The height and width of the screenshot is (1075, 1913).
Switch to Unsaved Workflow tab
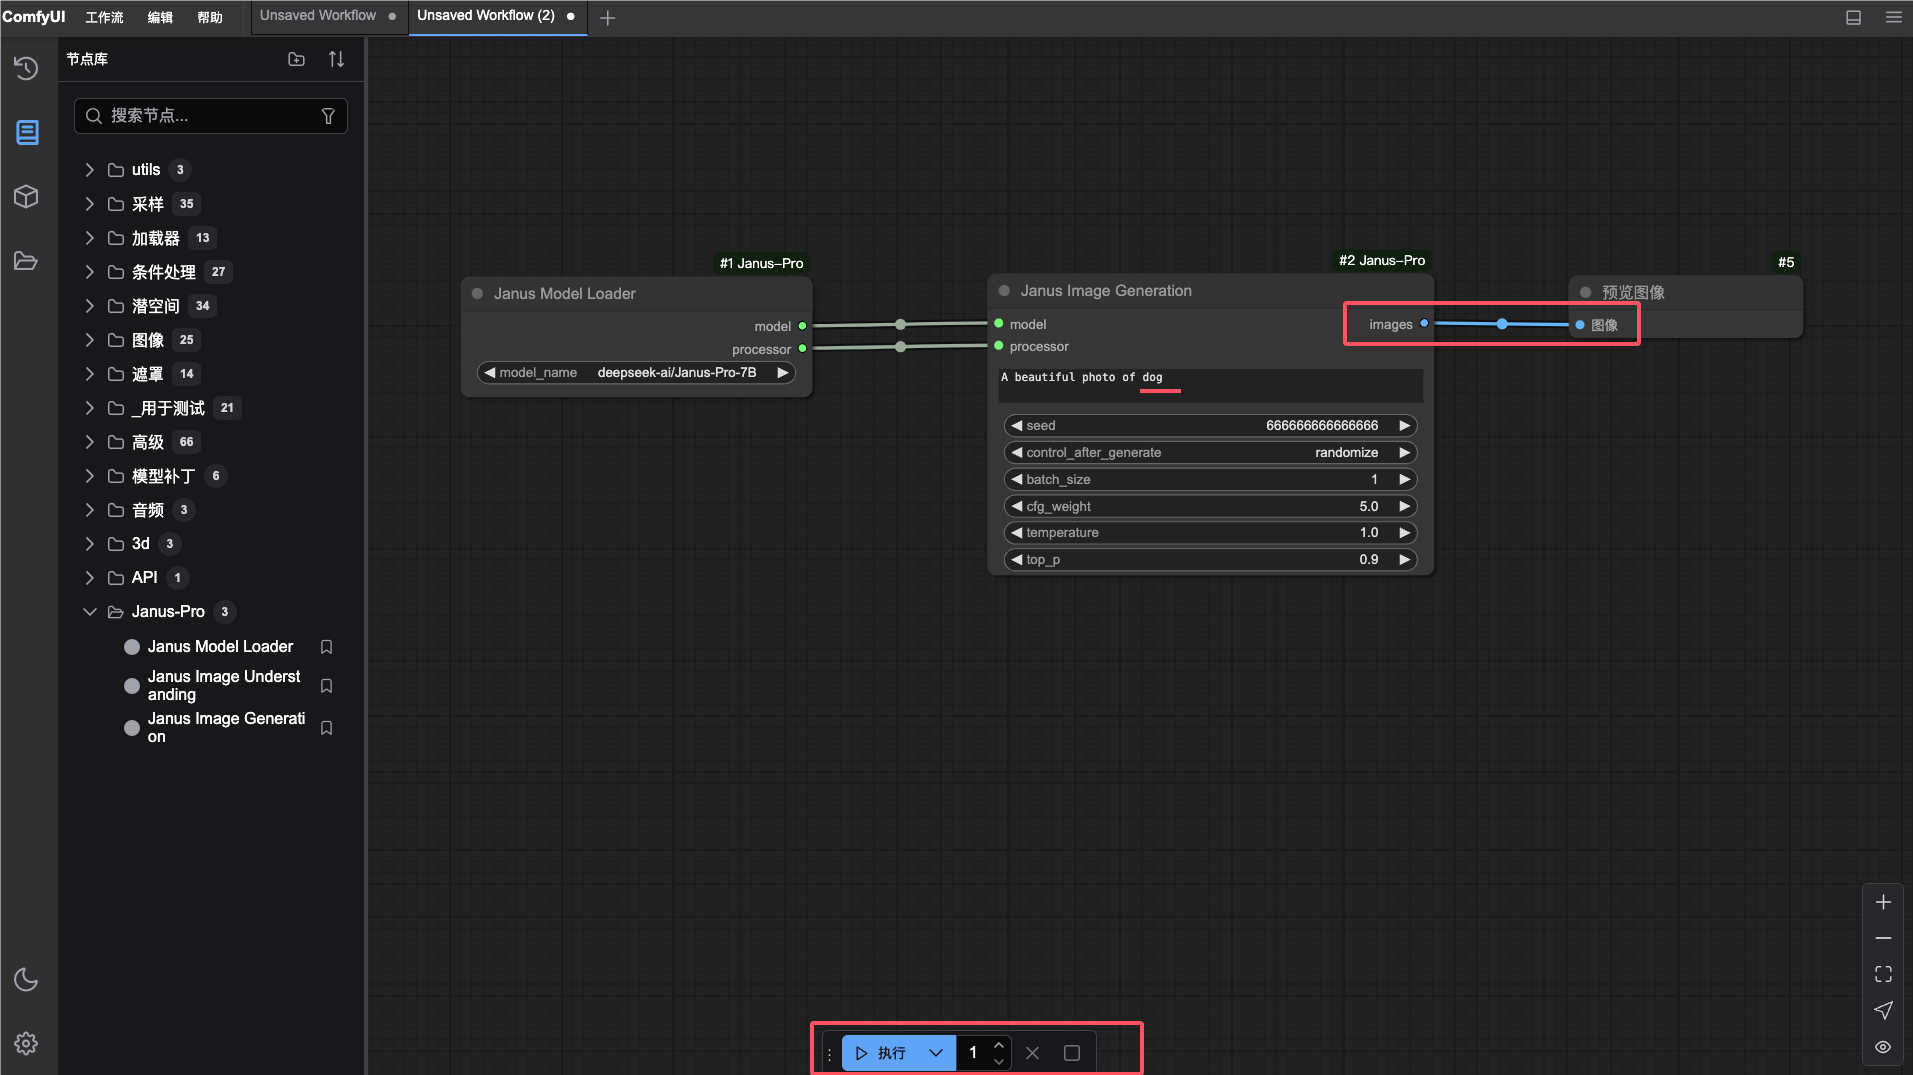[318, 16]
